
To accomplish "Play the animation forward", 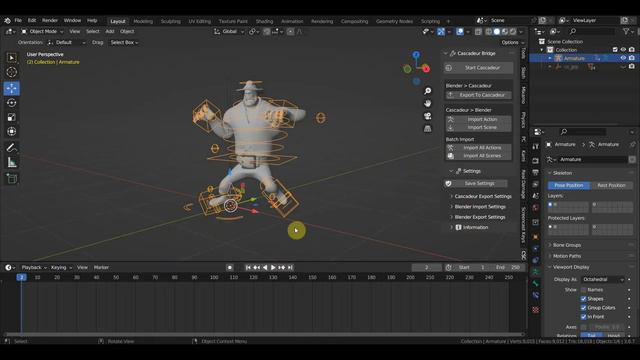I will [x=273, y=267].
